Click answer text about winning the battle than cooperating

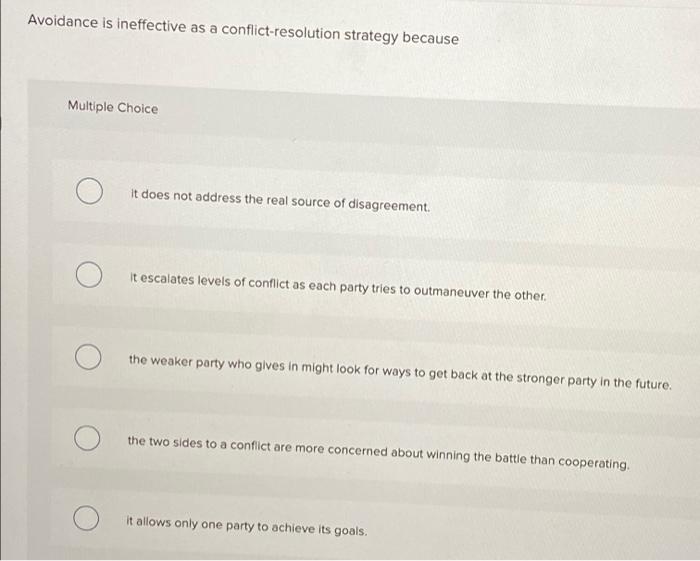pos(379,453)
